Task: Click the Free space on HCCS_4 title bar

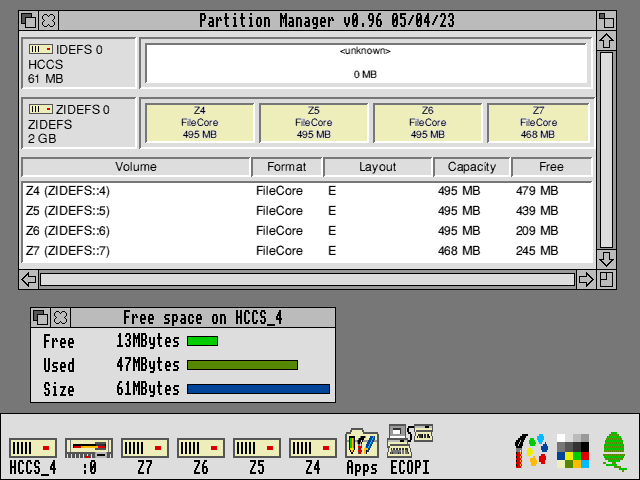Action: point(203,318)
